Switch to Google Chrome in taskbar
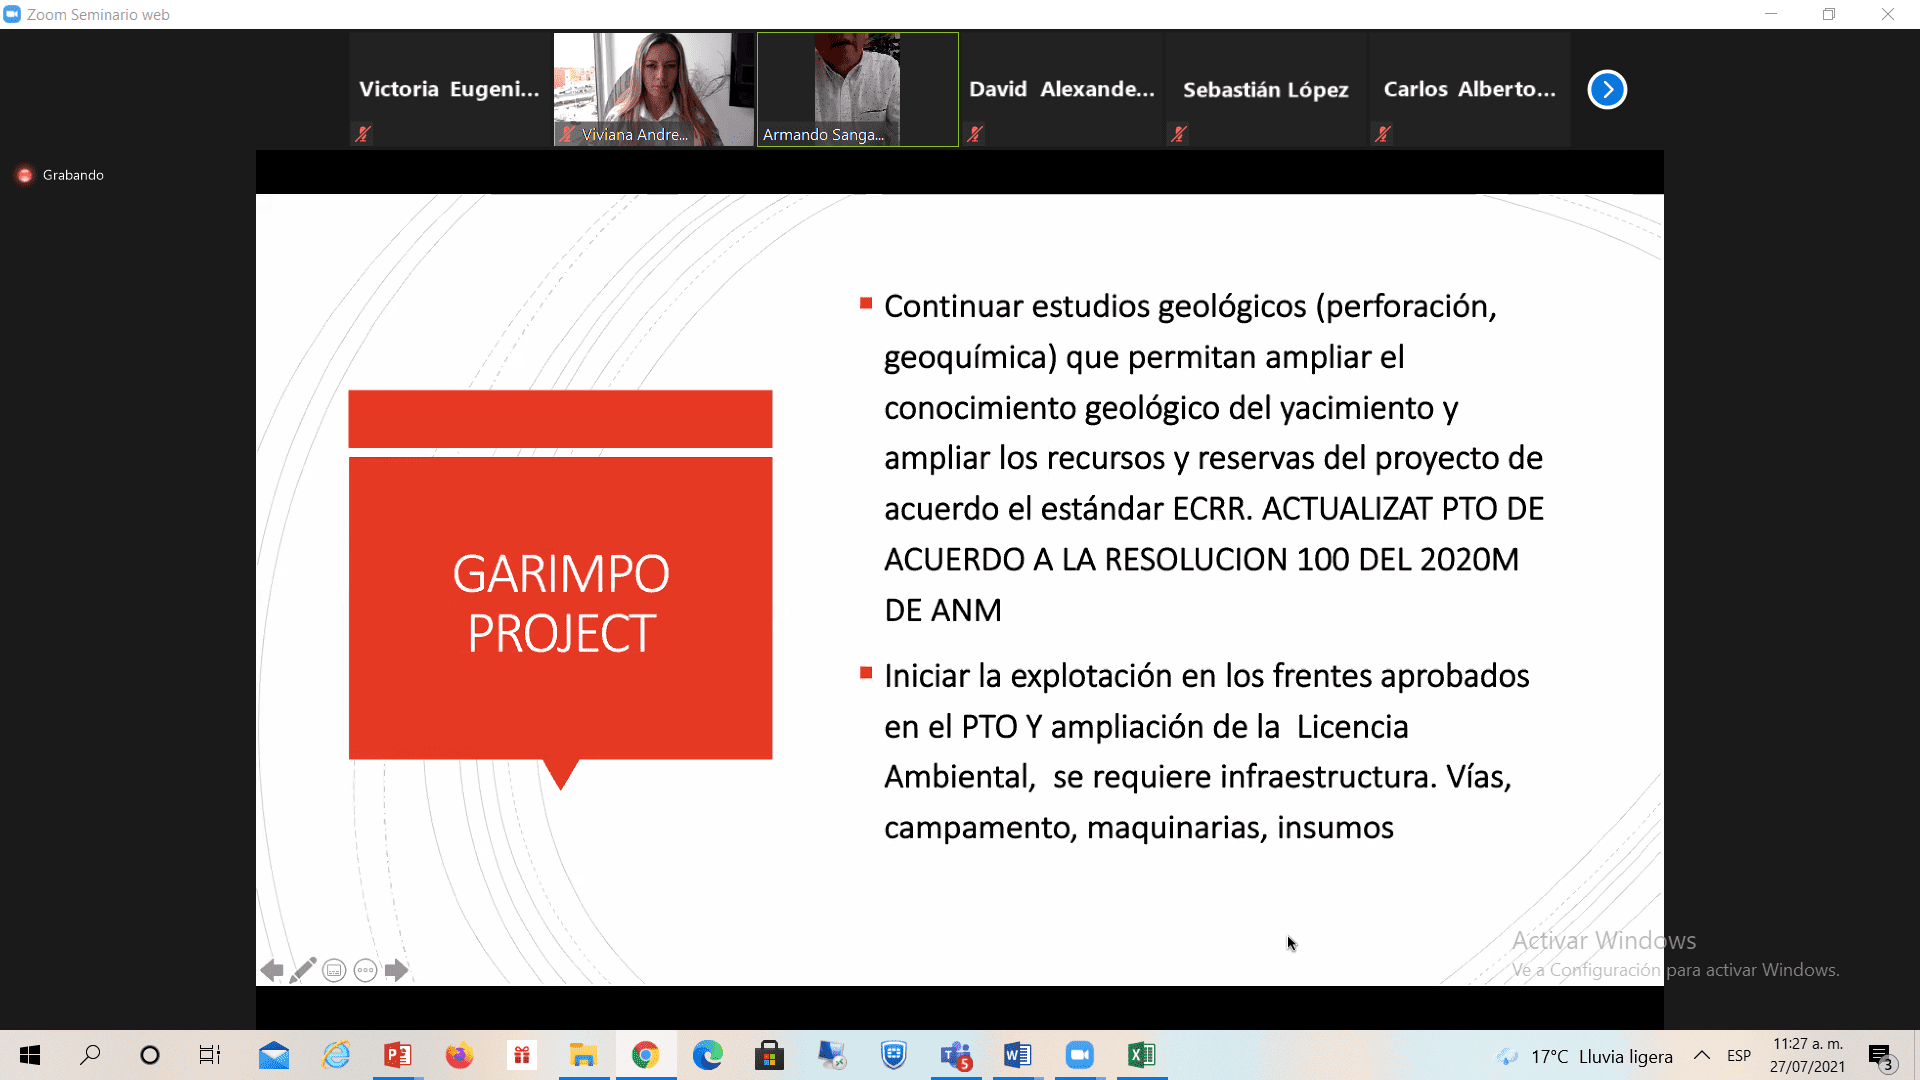The height and width of the screenshot is (1080, 1920). coord(645,1055)
